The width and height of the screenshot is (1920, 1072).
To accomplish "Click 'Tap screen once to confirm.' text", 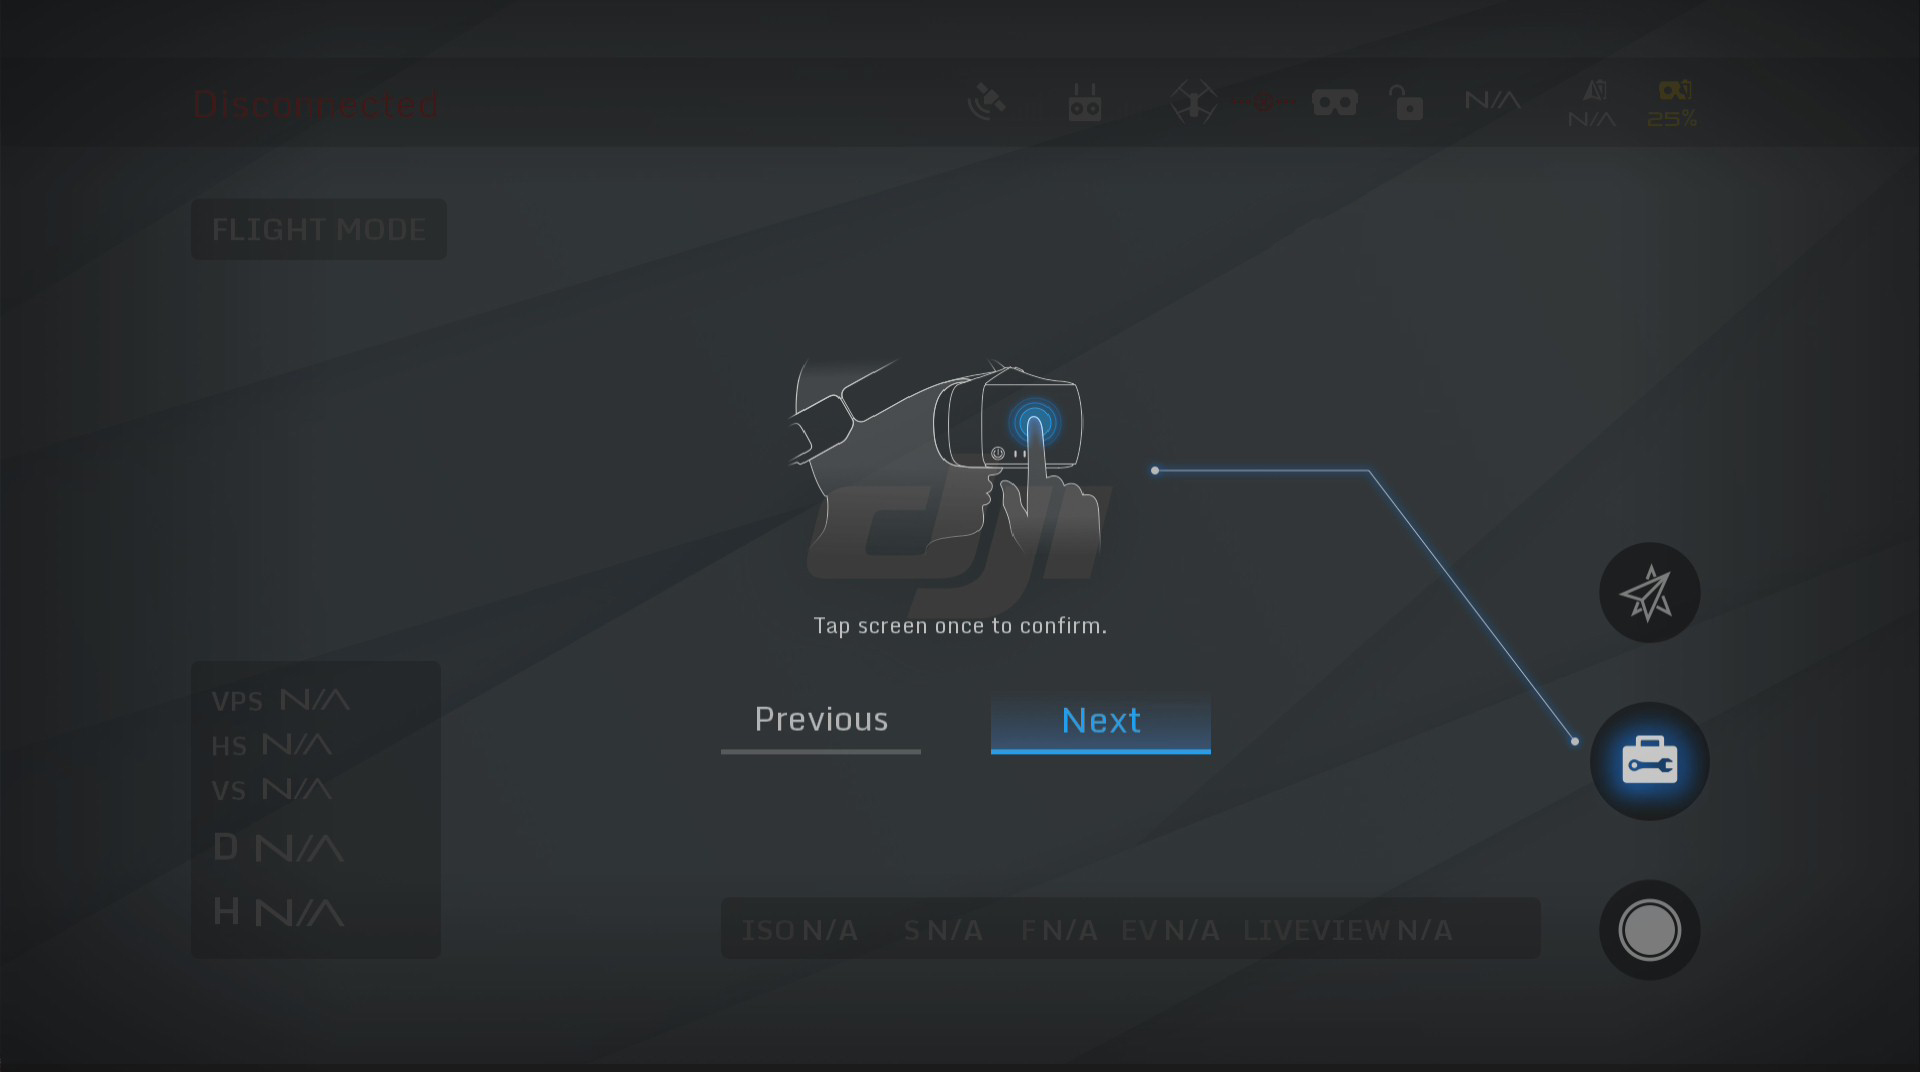I will (960, 626).
